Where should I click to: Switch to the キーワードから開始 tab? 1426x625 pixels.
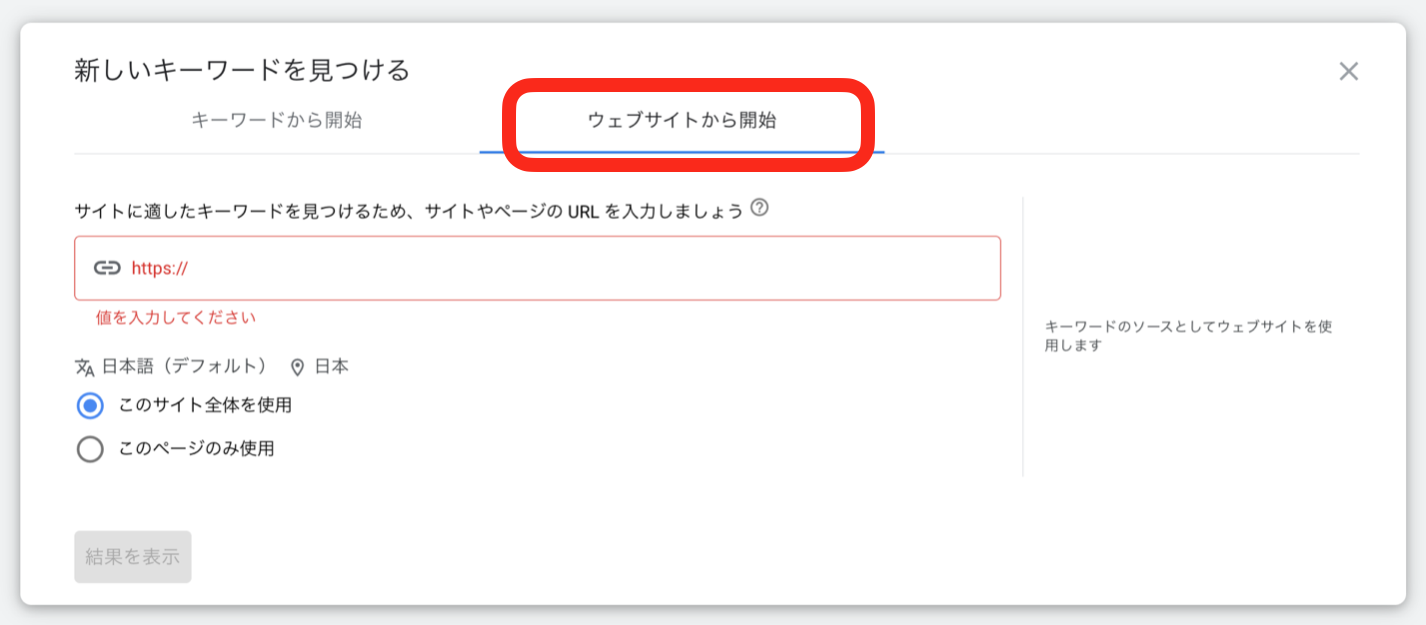[276, 121]
